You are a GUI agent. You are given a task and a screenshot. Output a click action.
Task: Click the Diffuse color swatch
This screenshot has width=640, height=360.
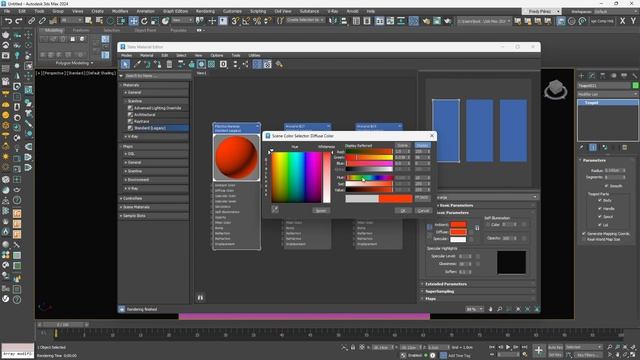tap(458, 232)
